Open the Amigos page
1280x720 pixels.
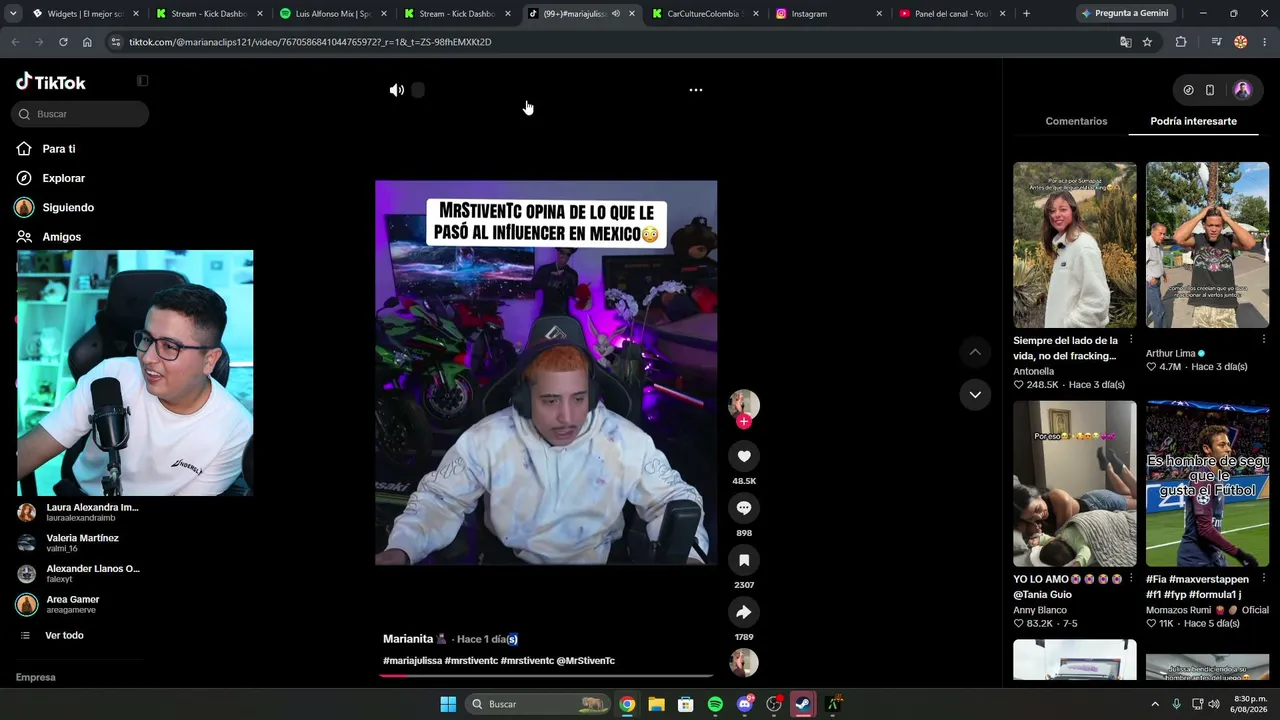point(62,237)
